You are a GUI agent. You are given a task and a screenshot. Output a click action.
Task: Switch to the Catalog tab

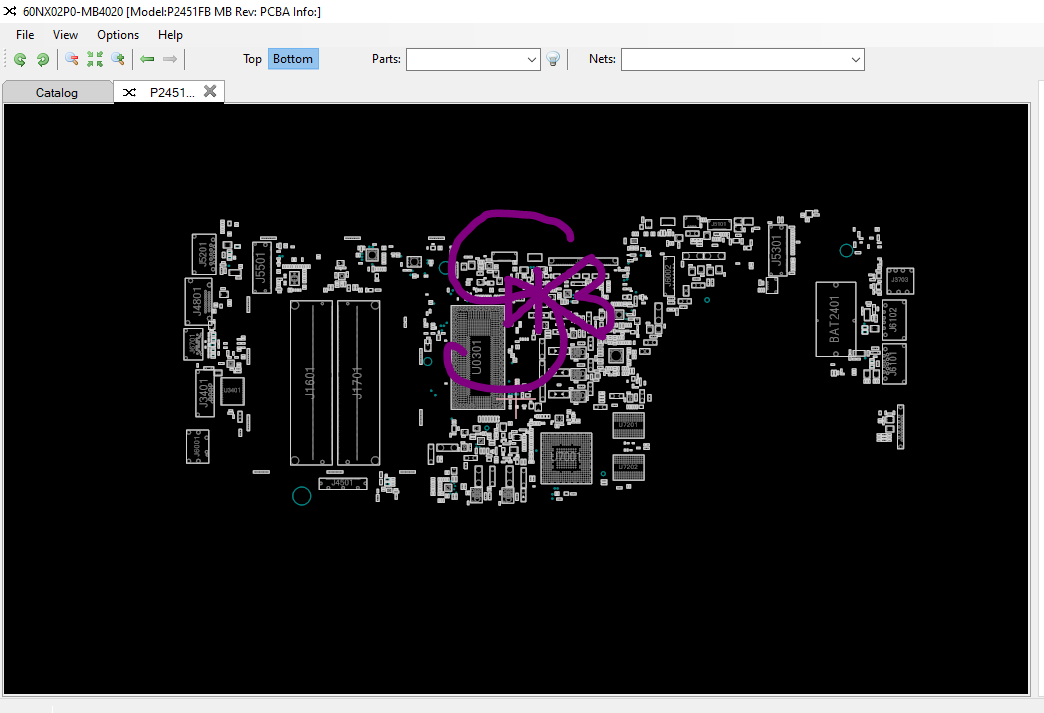[x=57, y=93]
